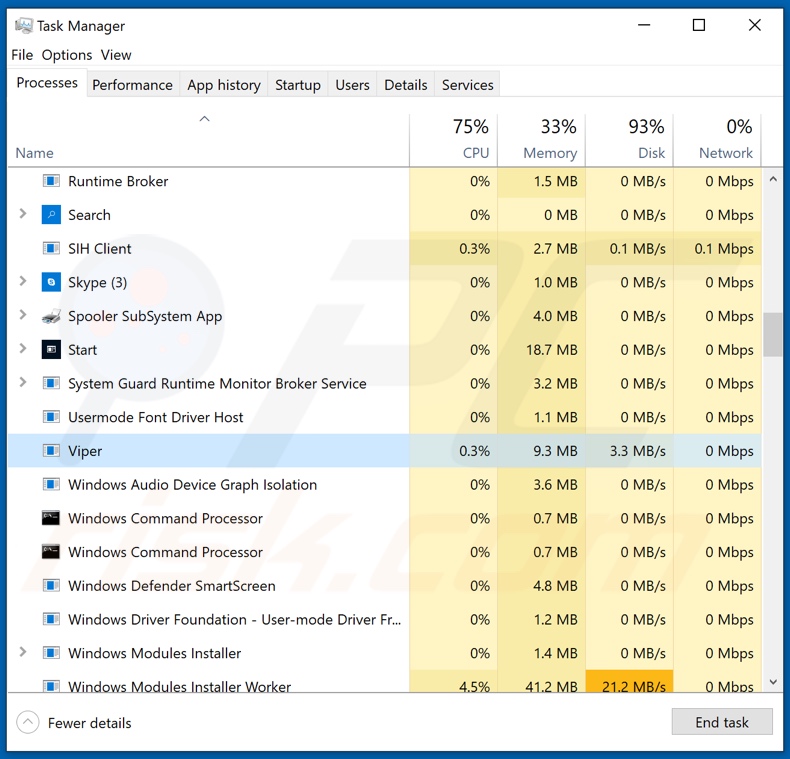The height and width of the screenshot is (759, 790).
Task: Click the scrollbar up arrow
Action: click(773, 179)
